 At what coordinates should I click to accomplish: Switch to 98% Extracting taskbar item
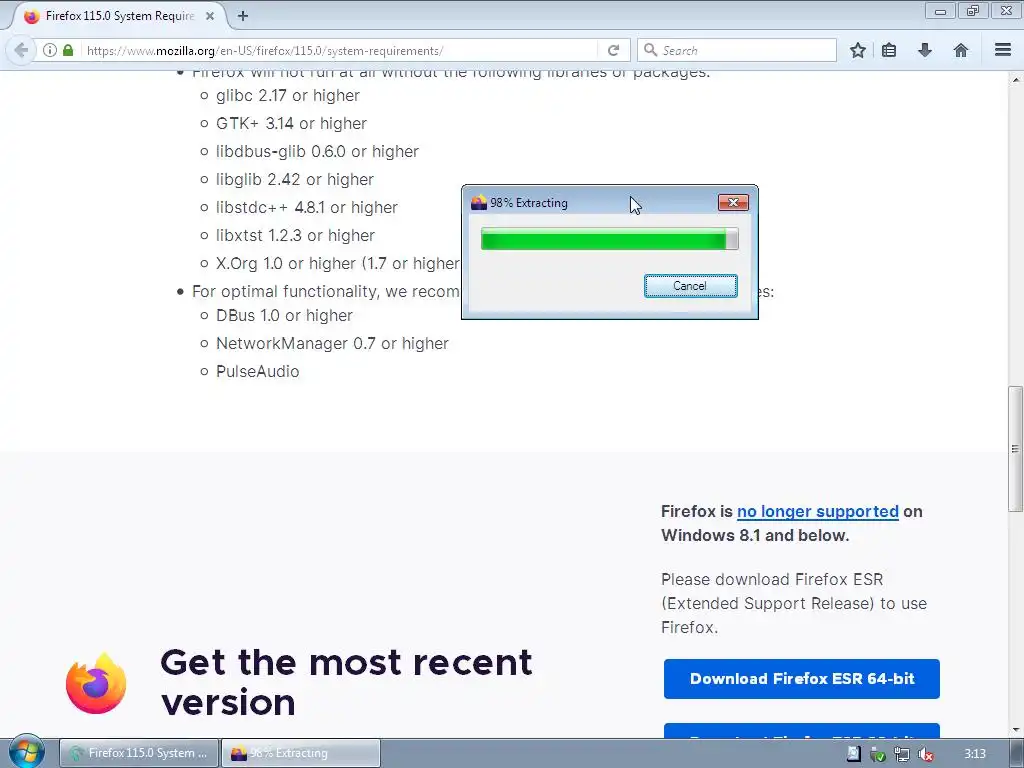pos(300,753)
